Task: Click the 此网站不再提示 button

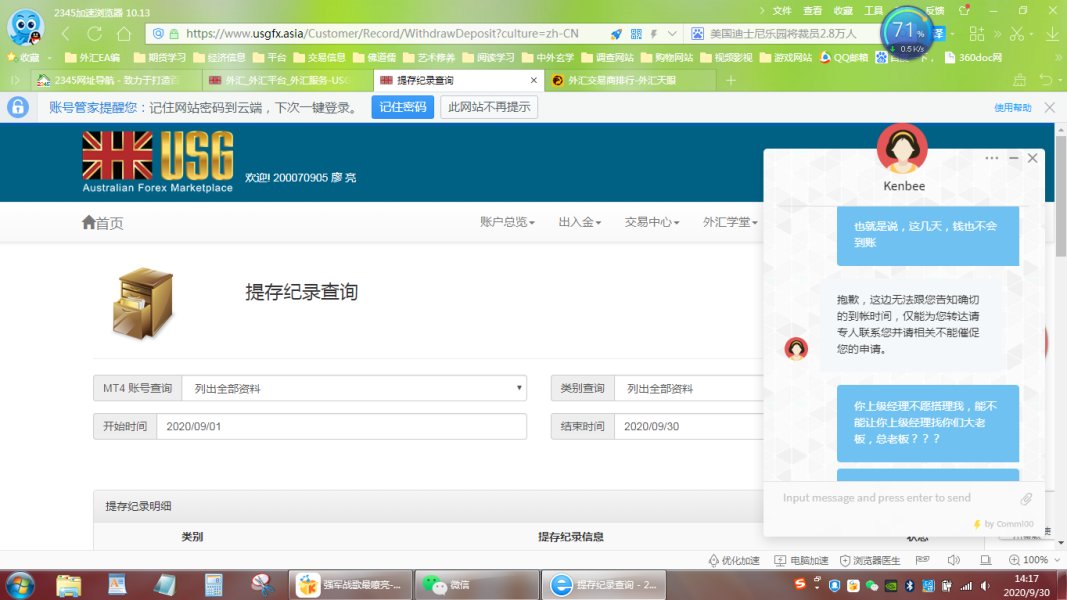Action: point(489,107)
